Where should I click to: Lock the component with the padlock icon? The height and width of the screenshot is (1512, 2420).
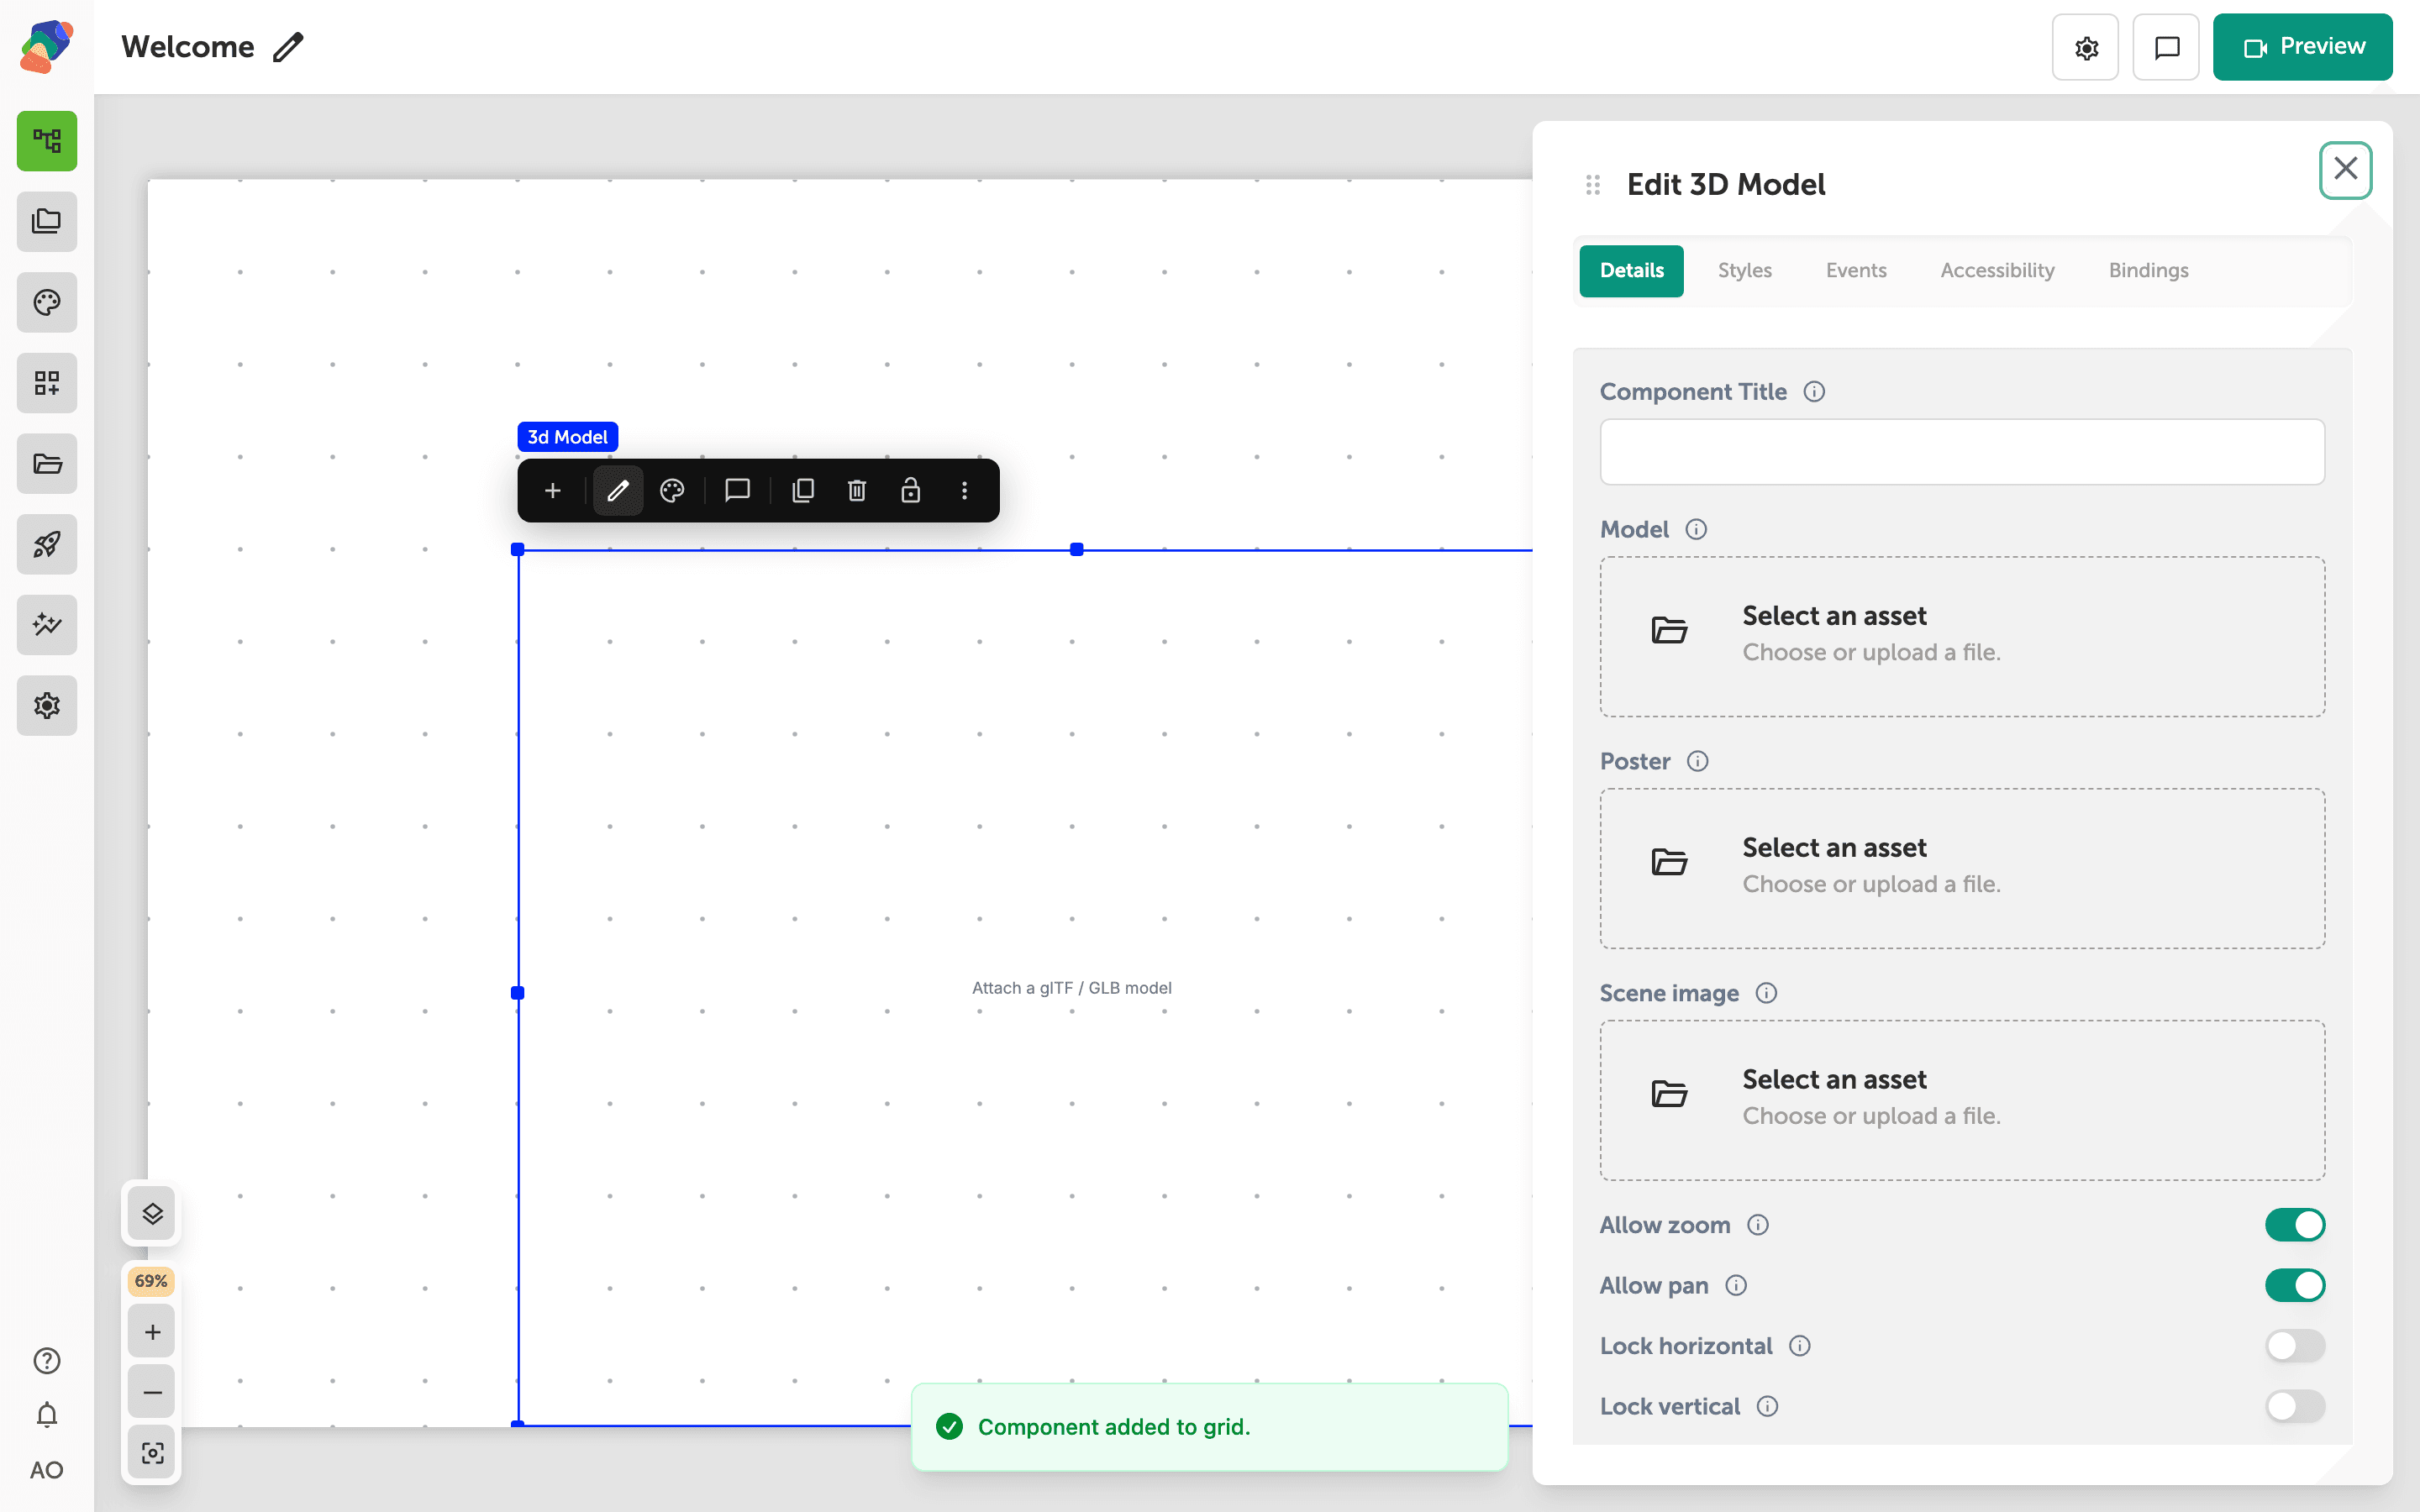(910, 491)
